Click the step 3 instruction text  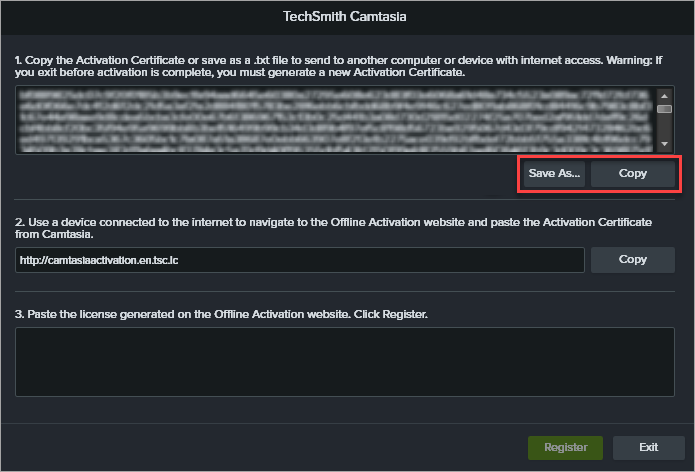point(222,314)
